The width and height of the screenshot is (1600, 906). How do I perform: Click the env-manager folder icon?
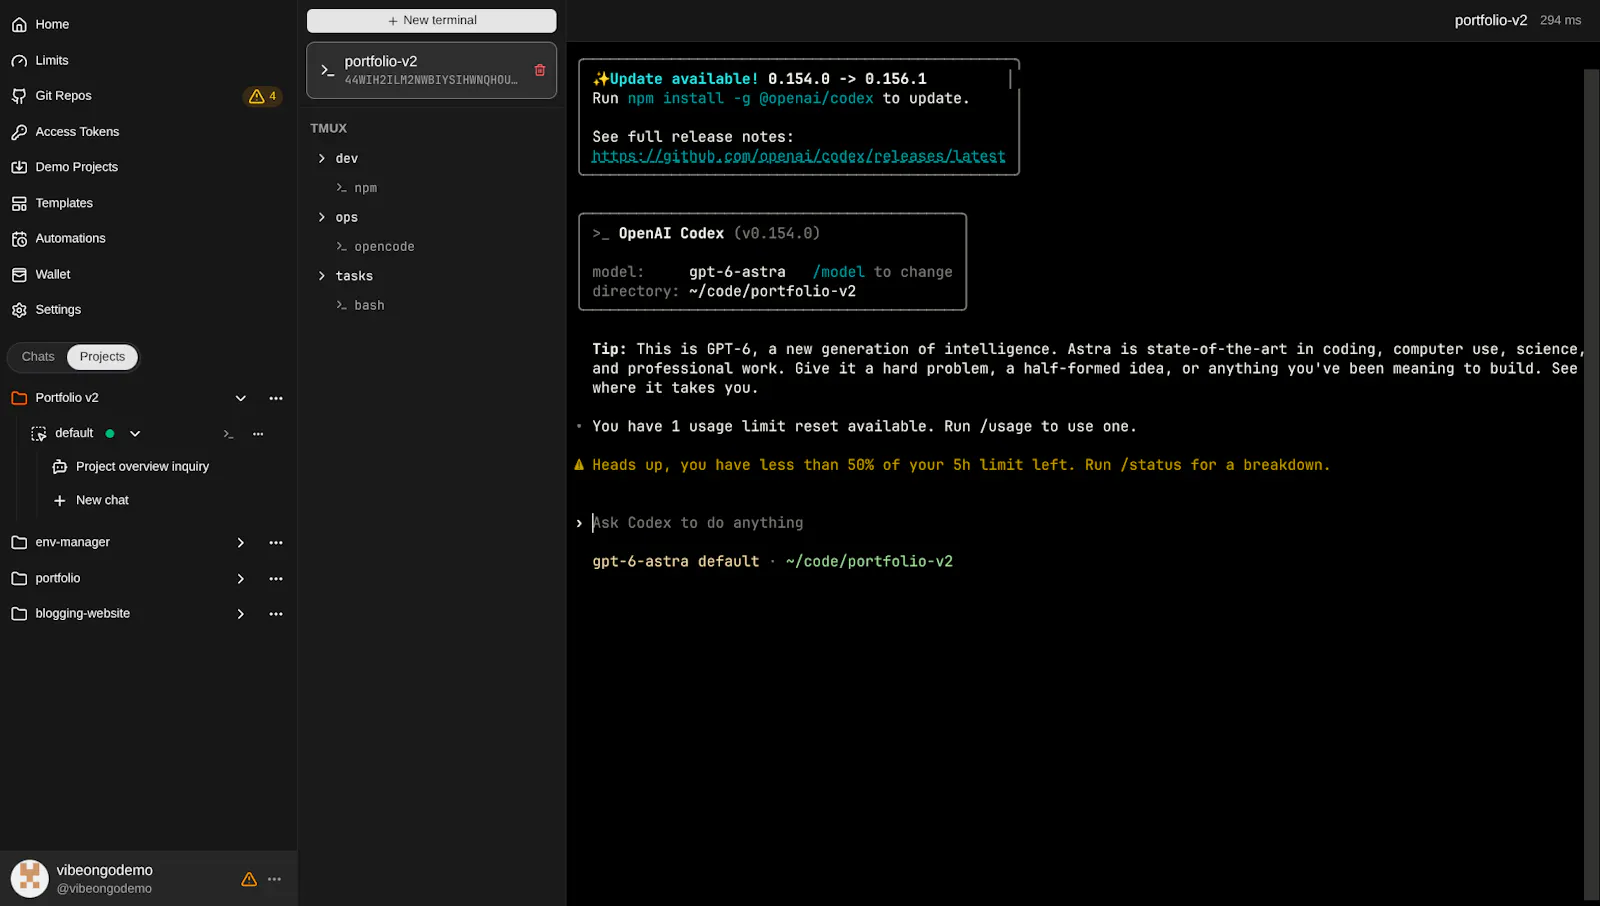click(x=19, y=543)
